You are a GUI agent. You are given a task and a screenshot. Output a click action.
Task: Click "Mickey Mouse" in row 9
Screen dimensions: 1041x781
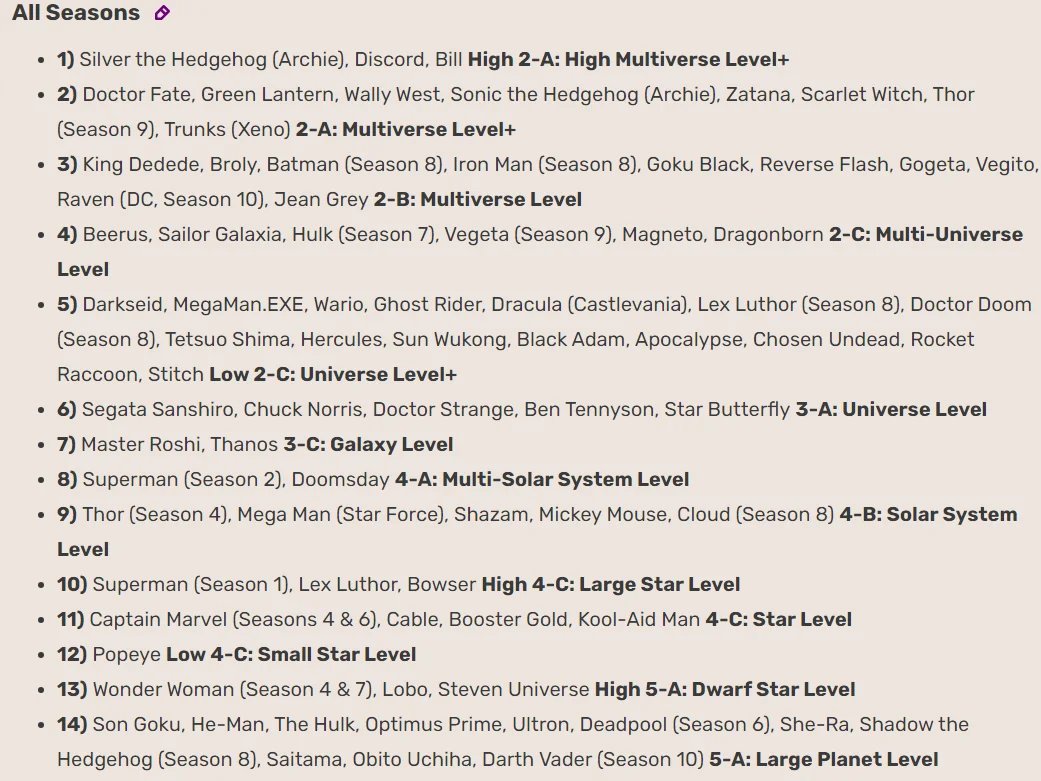coord(602,514)
